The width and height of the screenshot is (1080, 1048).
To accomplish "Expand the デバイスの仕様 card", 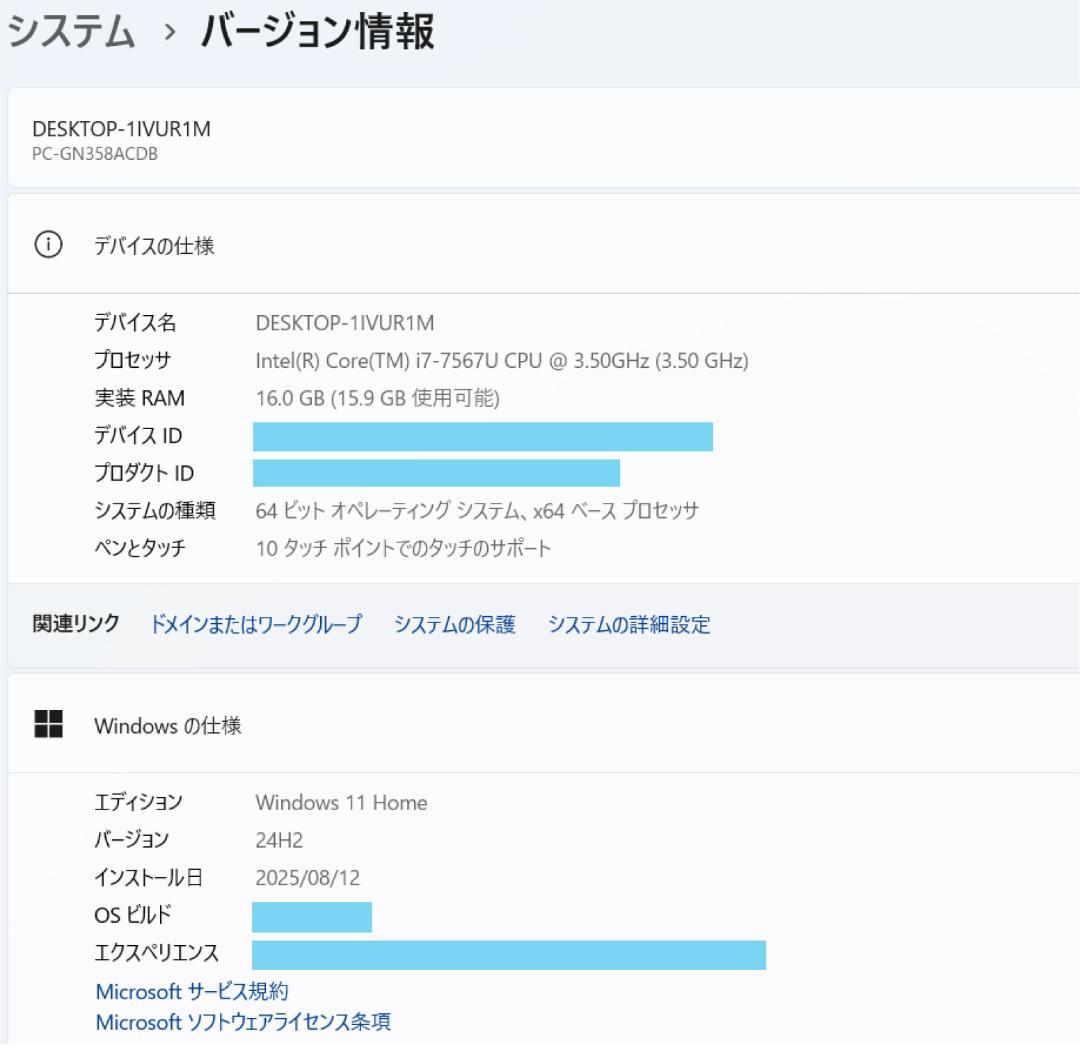I will pos(540,244).
